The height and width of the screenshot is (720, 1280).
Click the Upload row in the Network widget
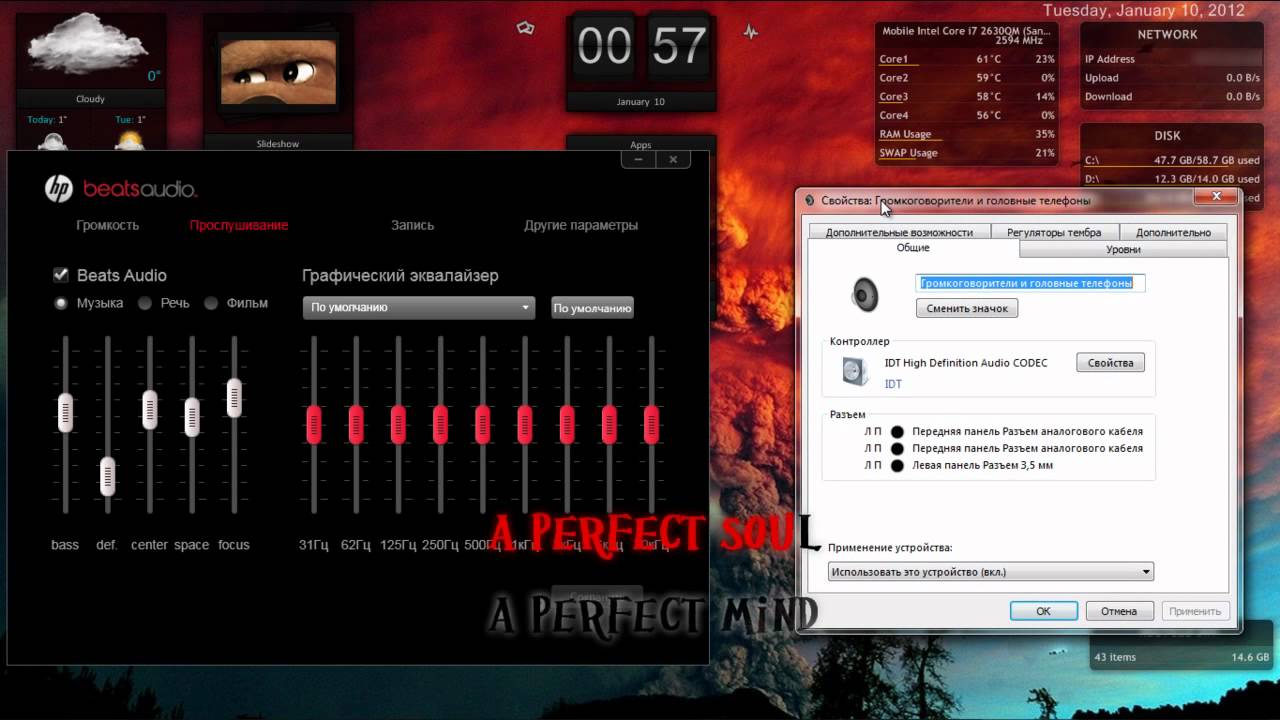pyautogui.click(x=1172, y=78)
